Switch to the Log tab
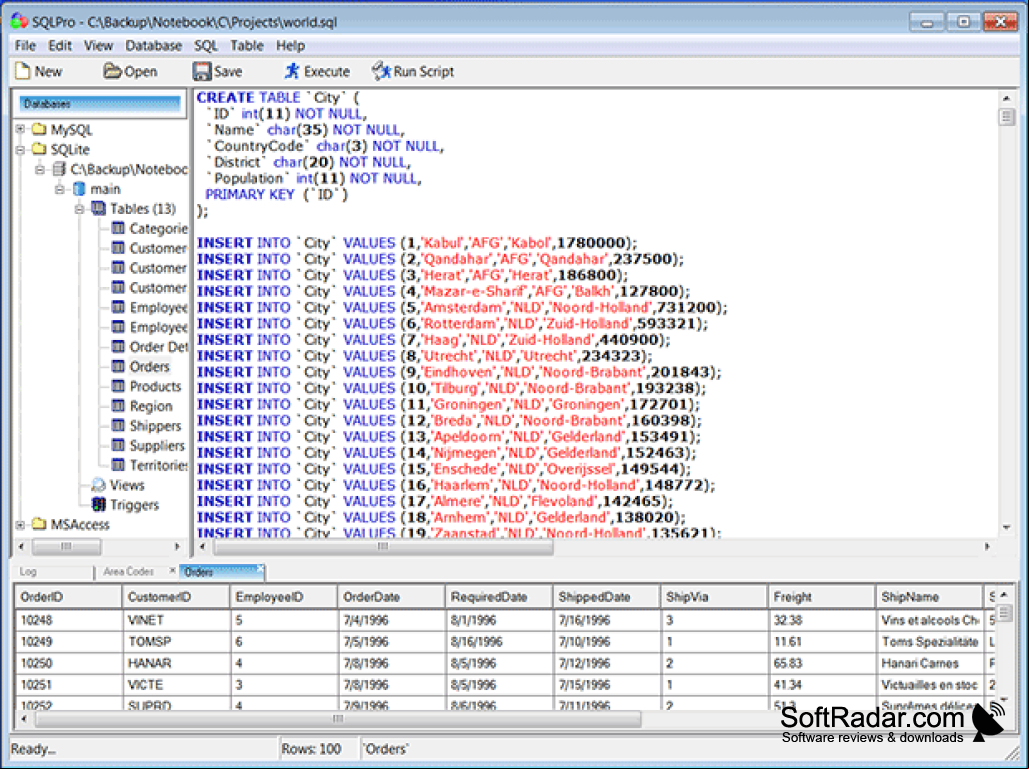The image size is (1029, 769). tap(52, 572)
